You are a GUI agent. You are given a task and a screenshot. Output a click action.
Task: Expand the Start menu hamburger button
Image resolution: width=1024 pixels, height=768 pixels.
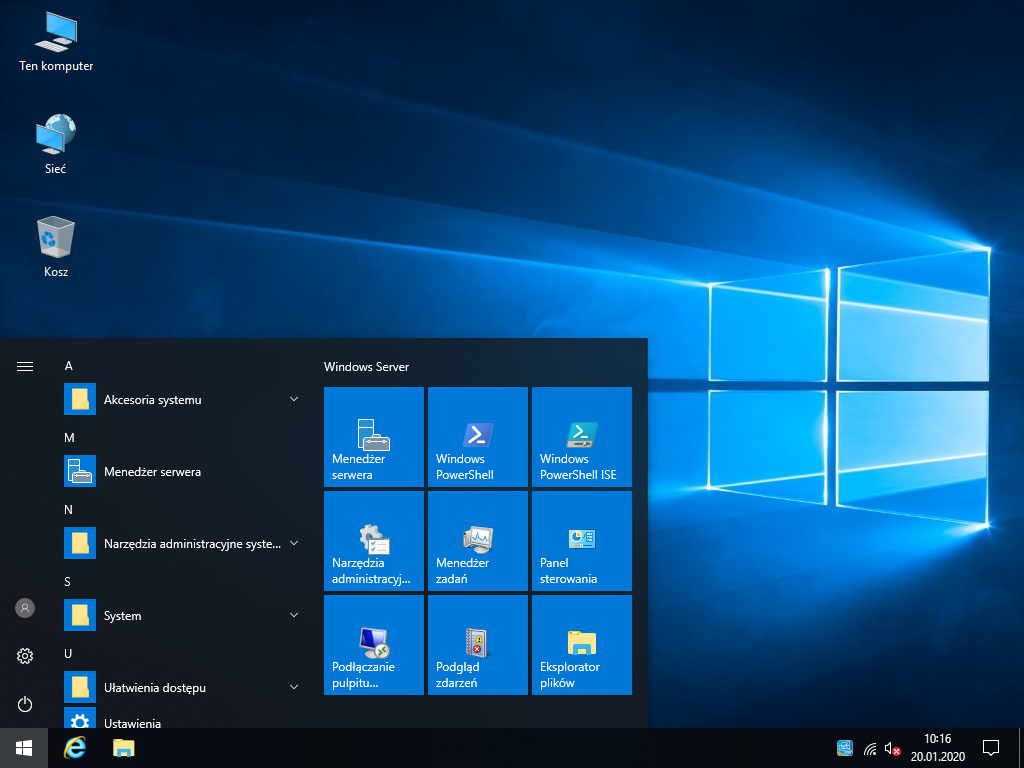coord(25,366)
